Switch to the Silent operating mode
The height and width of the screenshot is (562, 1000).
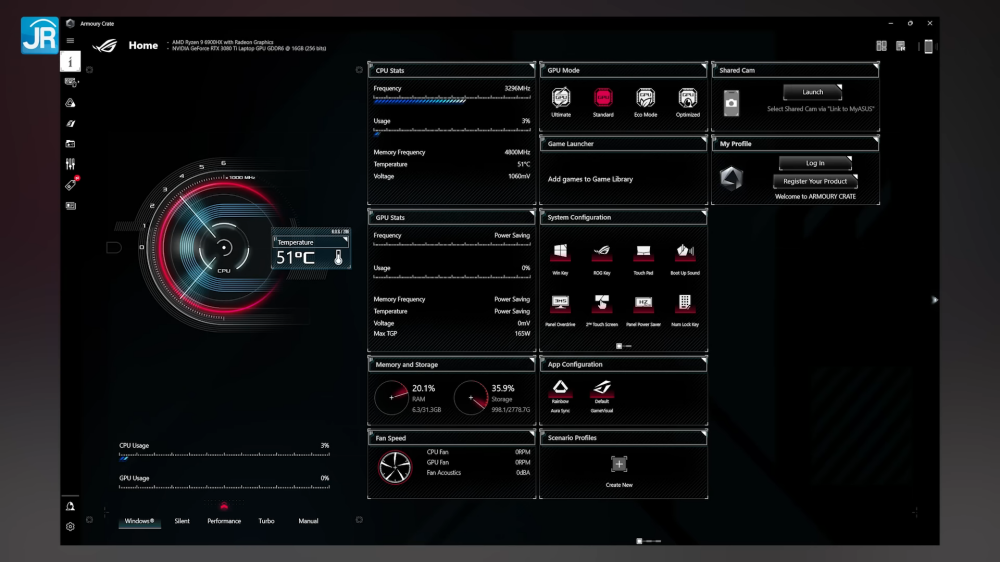coord(182,521)
